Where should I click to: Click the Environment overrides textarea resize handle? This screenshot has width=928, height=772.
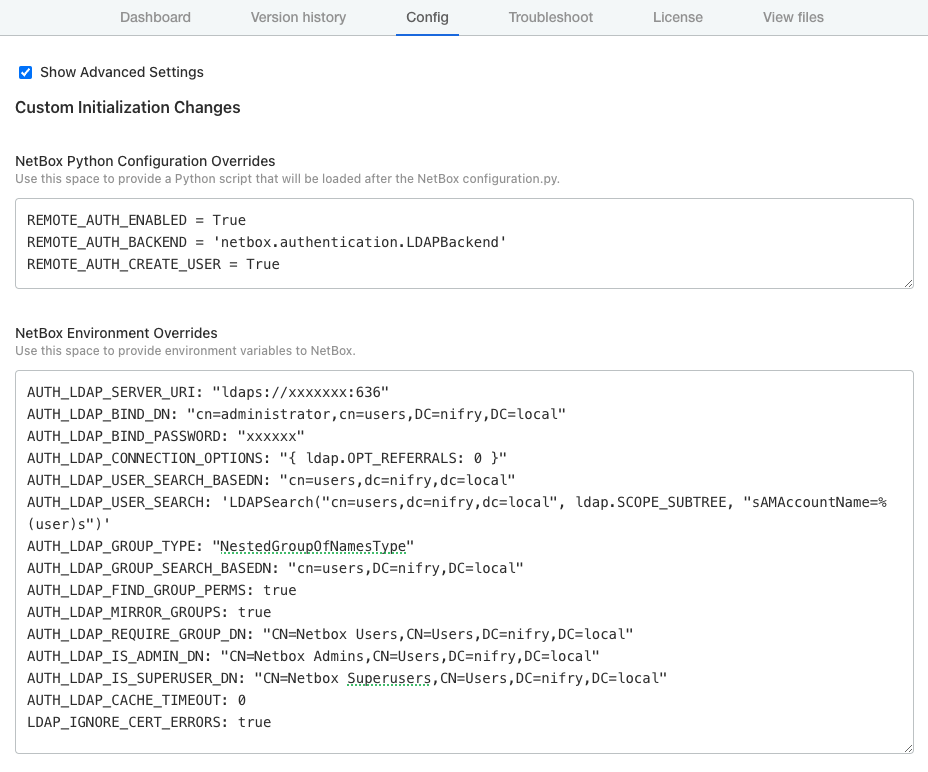click(908, 748)
